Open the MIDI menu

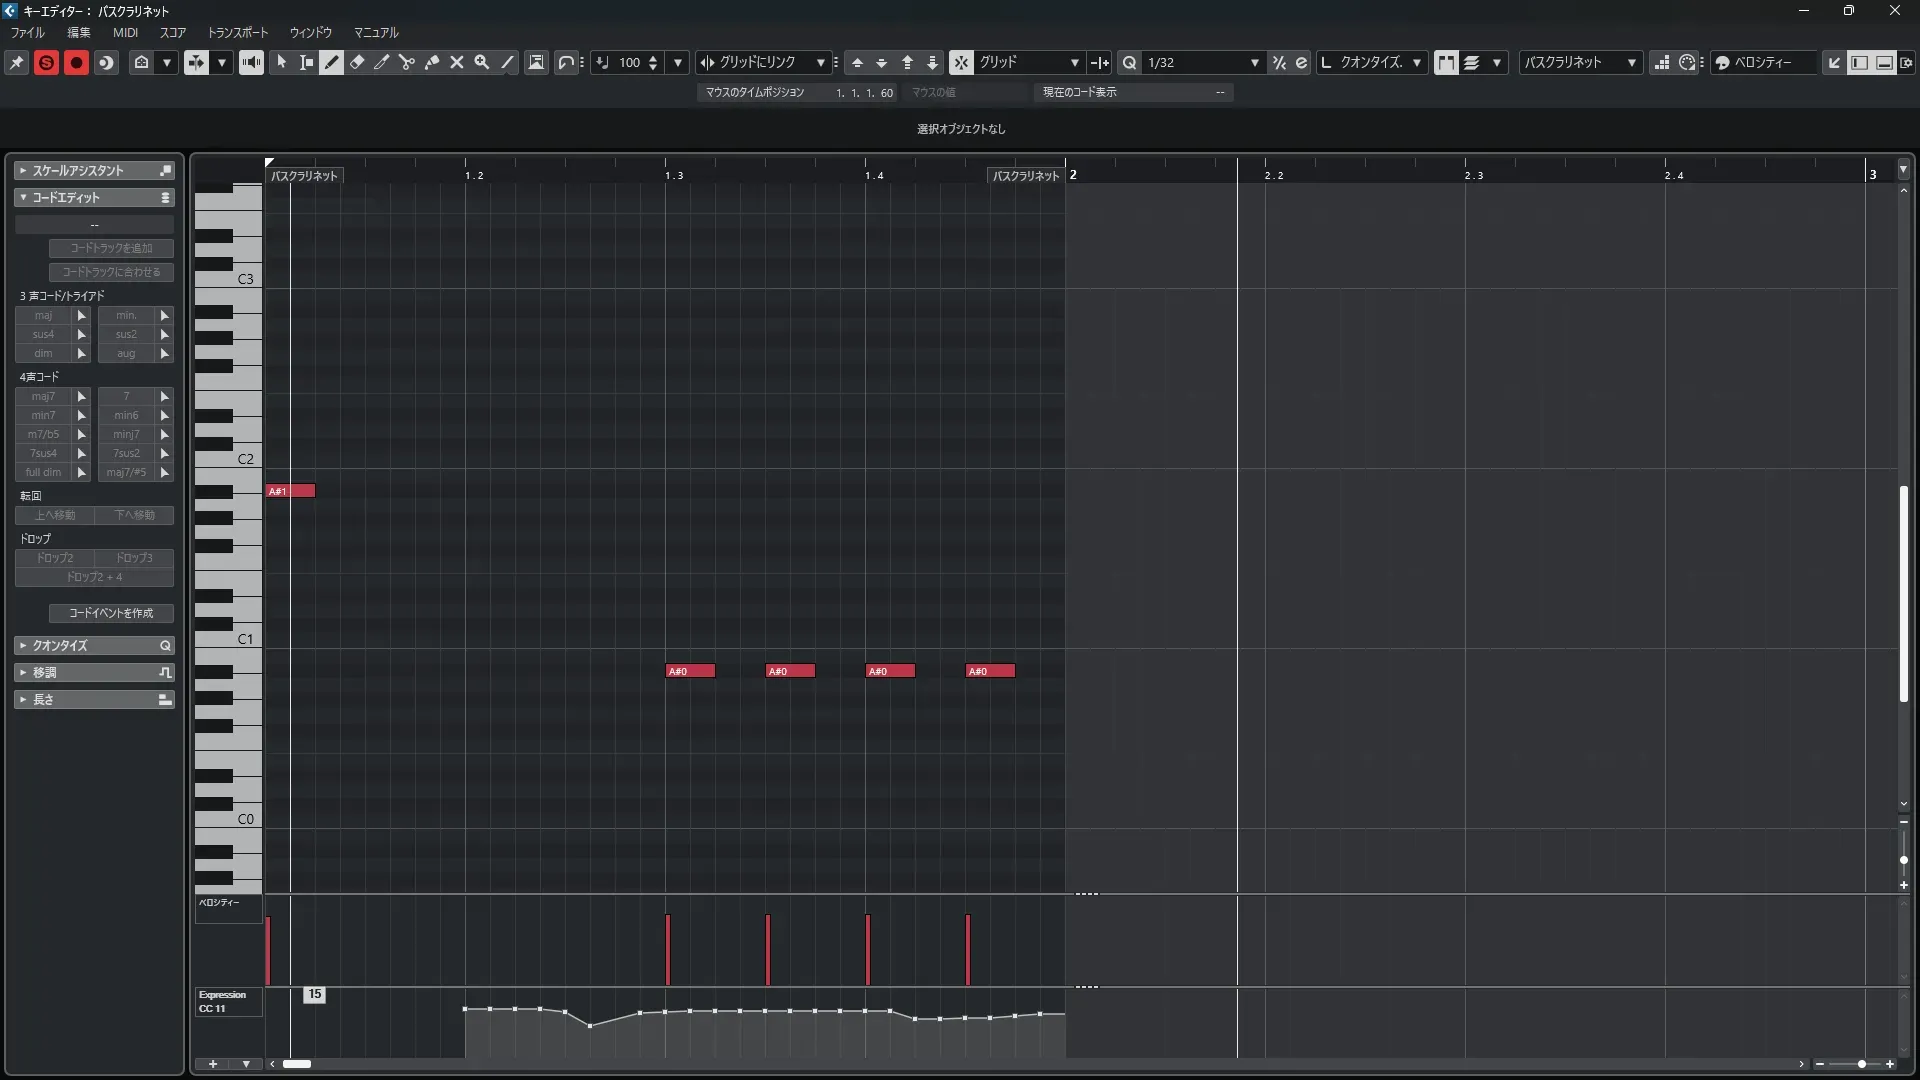coord(125,32)
